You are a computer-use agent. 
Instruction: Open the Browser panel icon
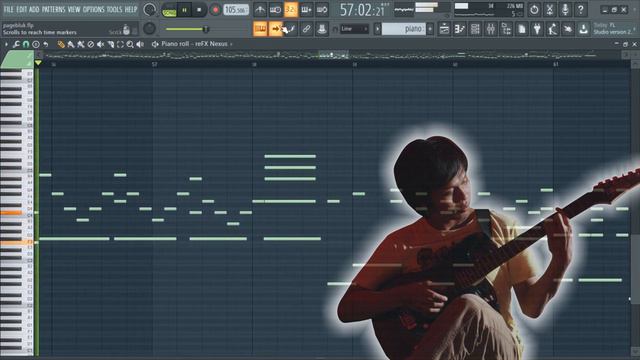click(506, 29)
